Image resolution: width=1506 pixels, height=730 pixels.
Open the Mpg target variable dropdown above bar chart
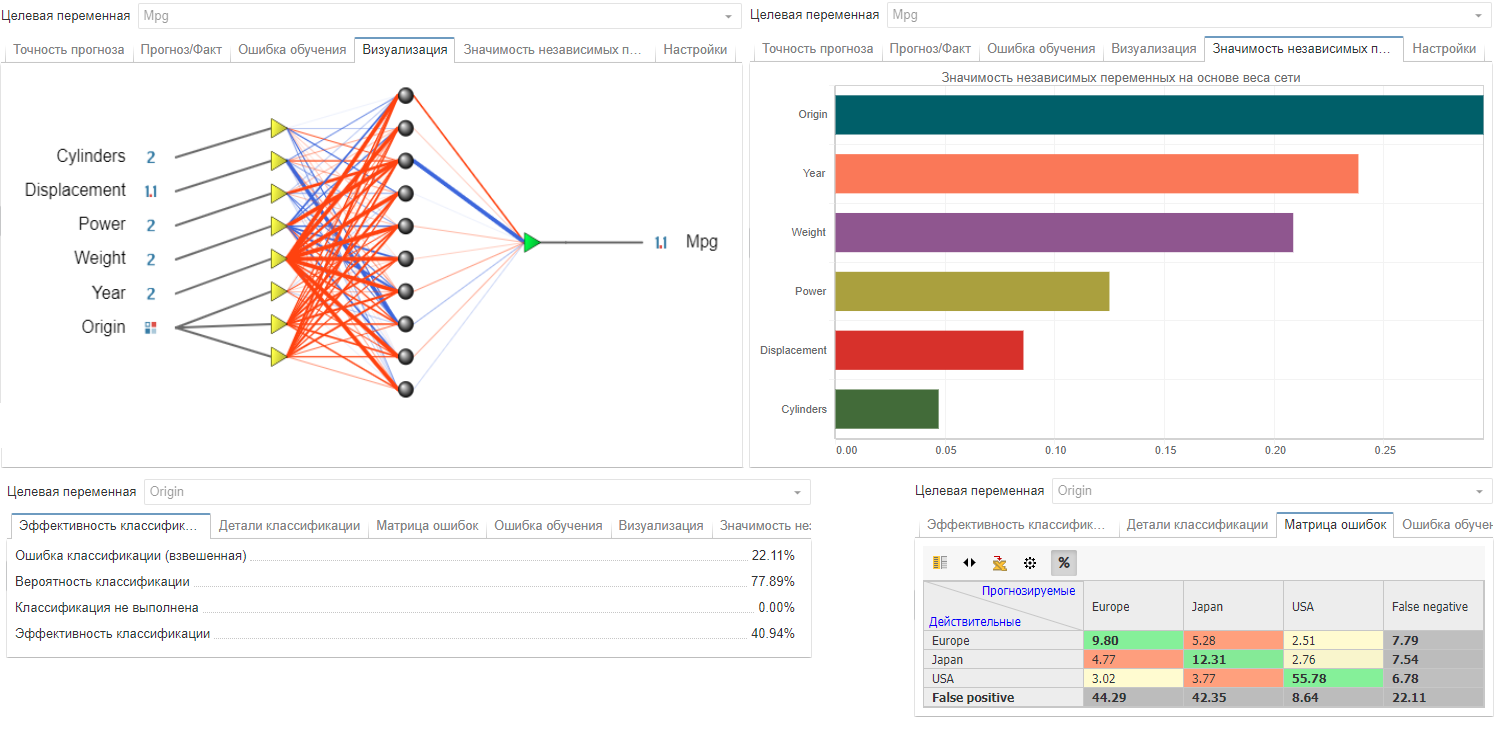(1189, 15)
